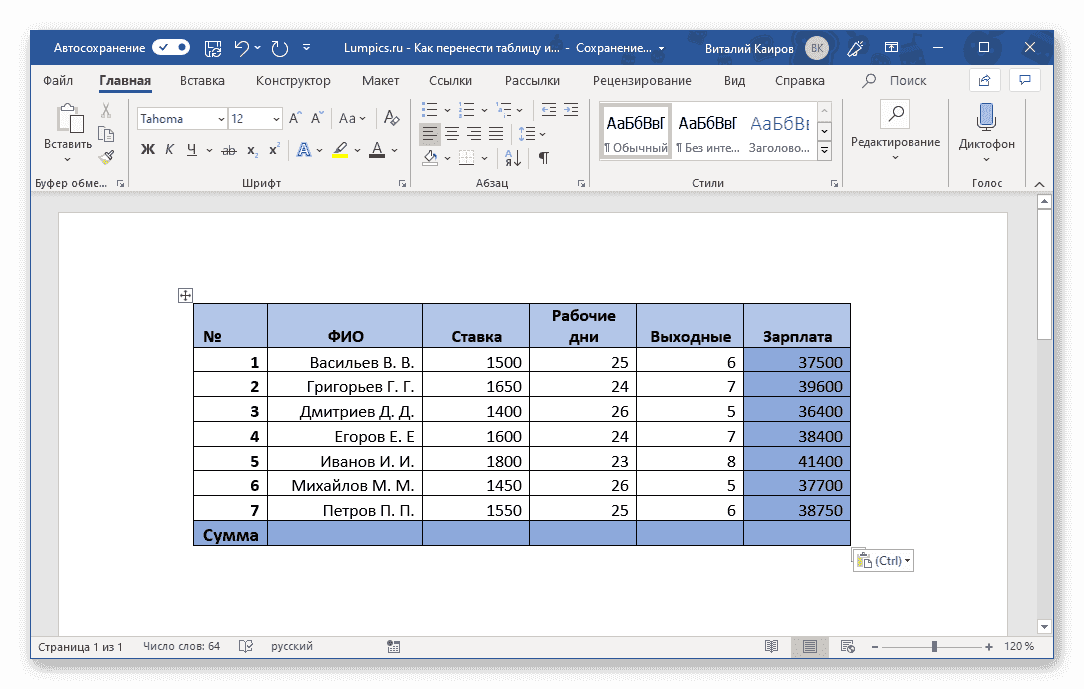
Task: Switch to the Вставка ribbon tab
Action: (201, 80)
